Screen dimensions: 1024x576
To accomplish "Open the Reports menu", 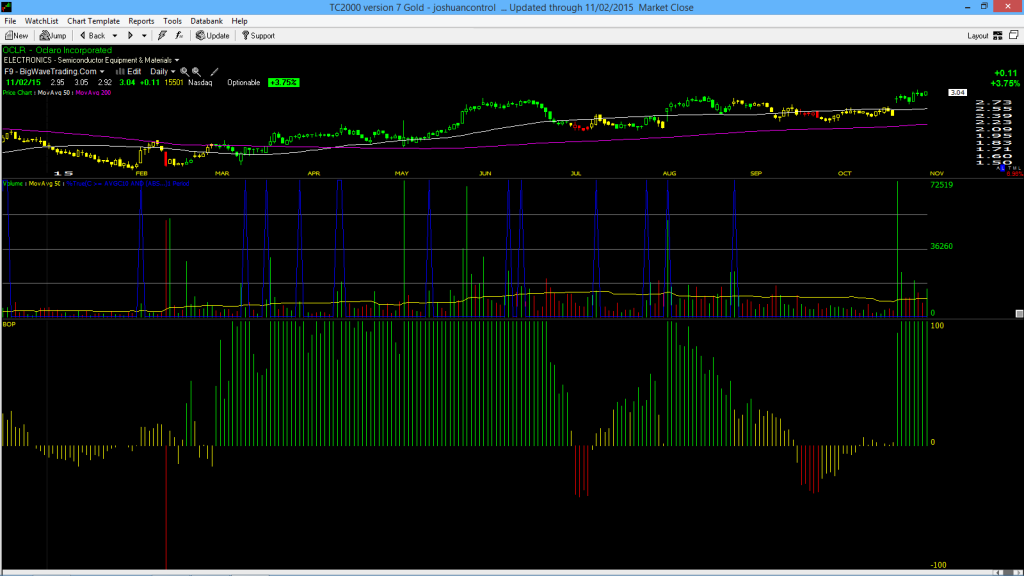I will [x=141, y=21].
